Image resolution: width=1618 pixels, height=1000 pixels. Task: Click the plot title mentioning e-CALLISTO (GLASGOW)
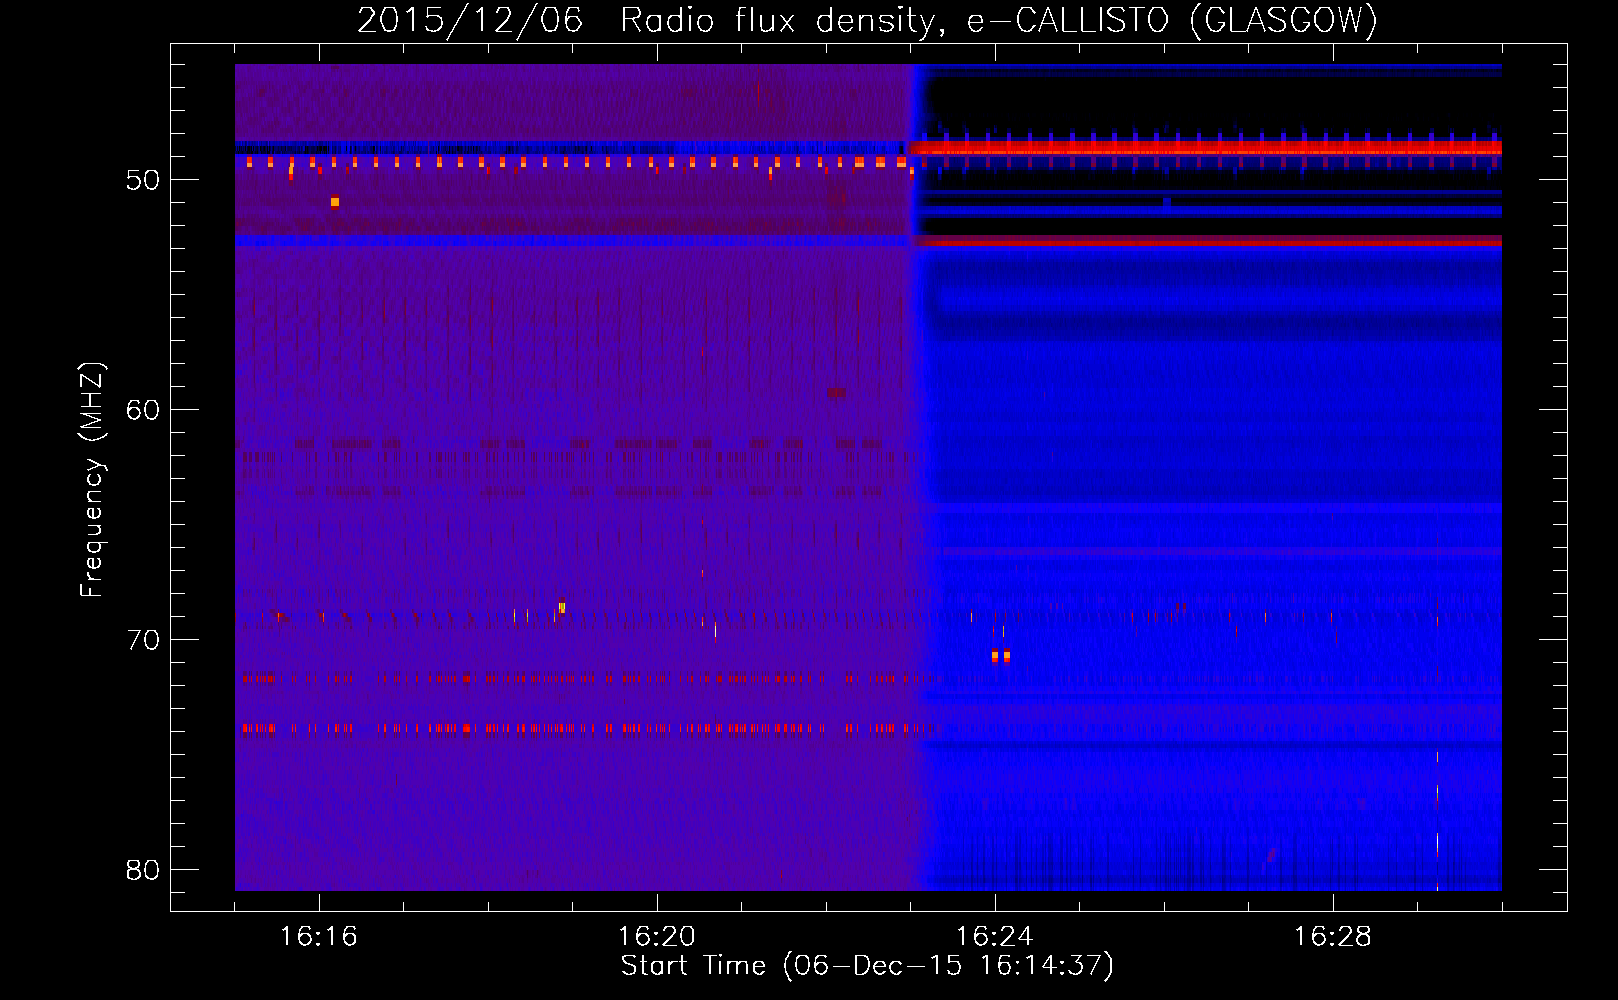pos(868,20)
